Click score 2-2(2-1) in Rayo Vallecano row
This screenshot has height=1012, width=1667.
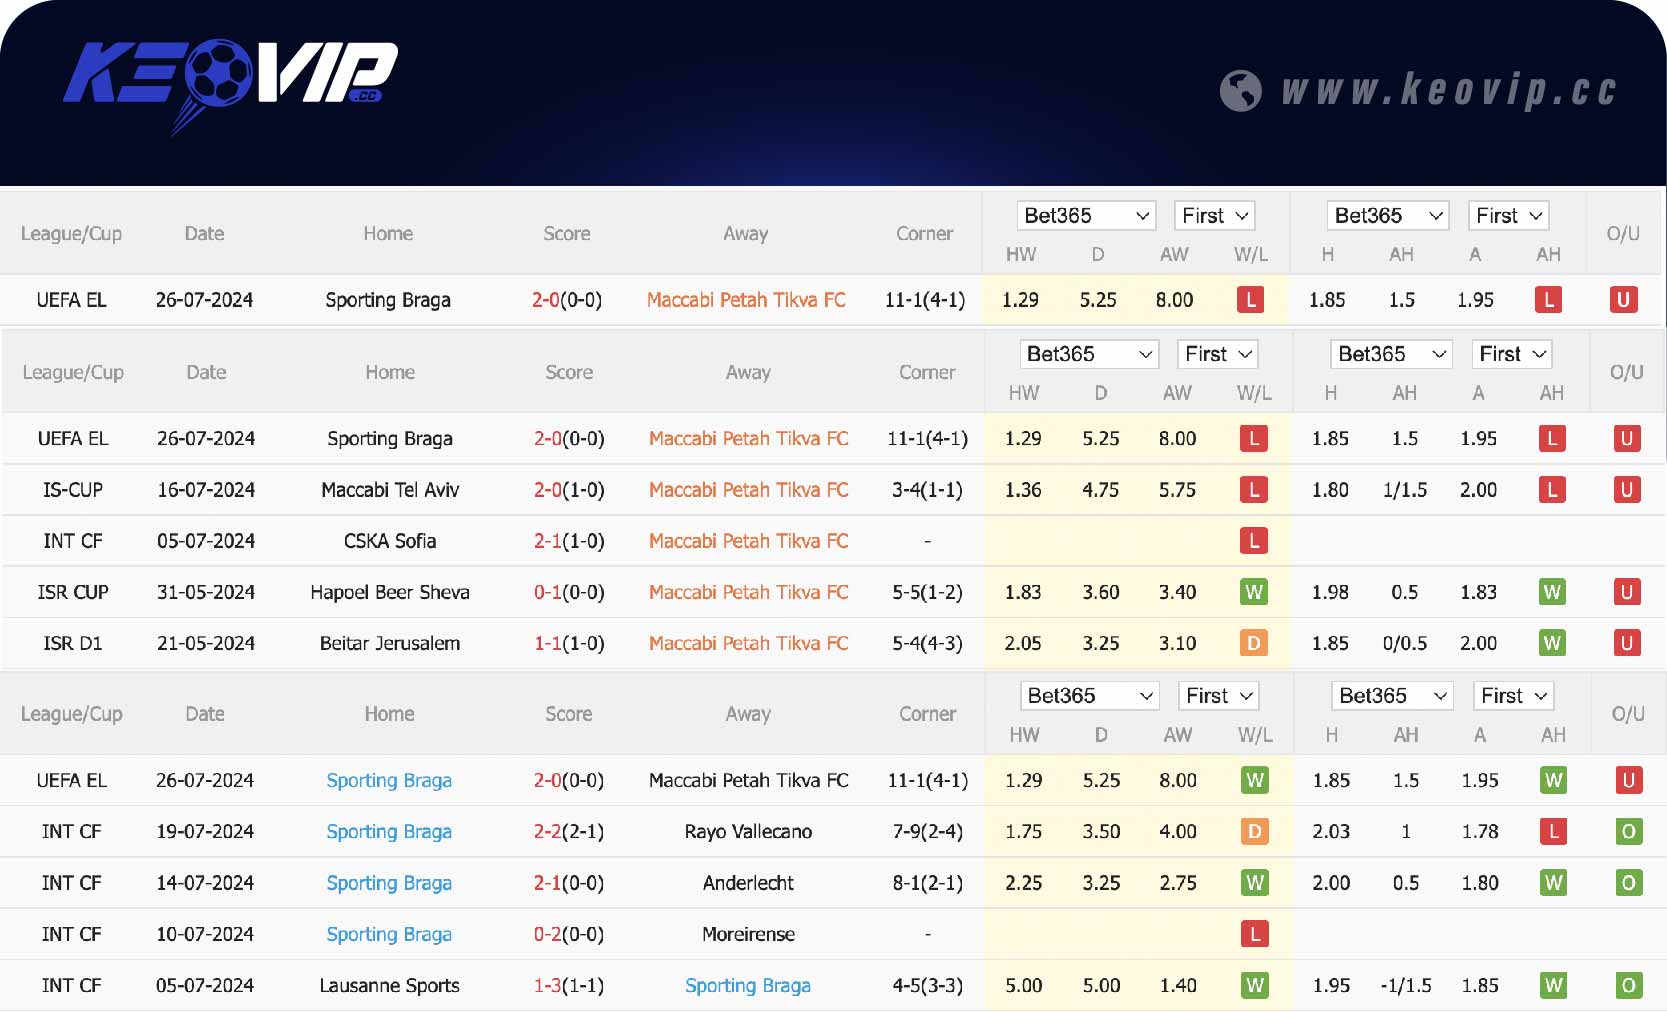569,832
